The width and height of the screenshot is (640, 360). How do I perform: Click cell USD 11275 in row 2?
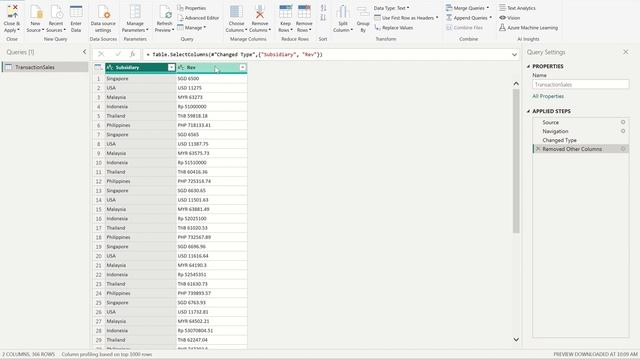(211, 88)
